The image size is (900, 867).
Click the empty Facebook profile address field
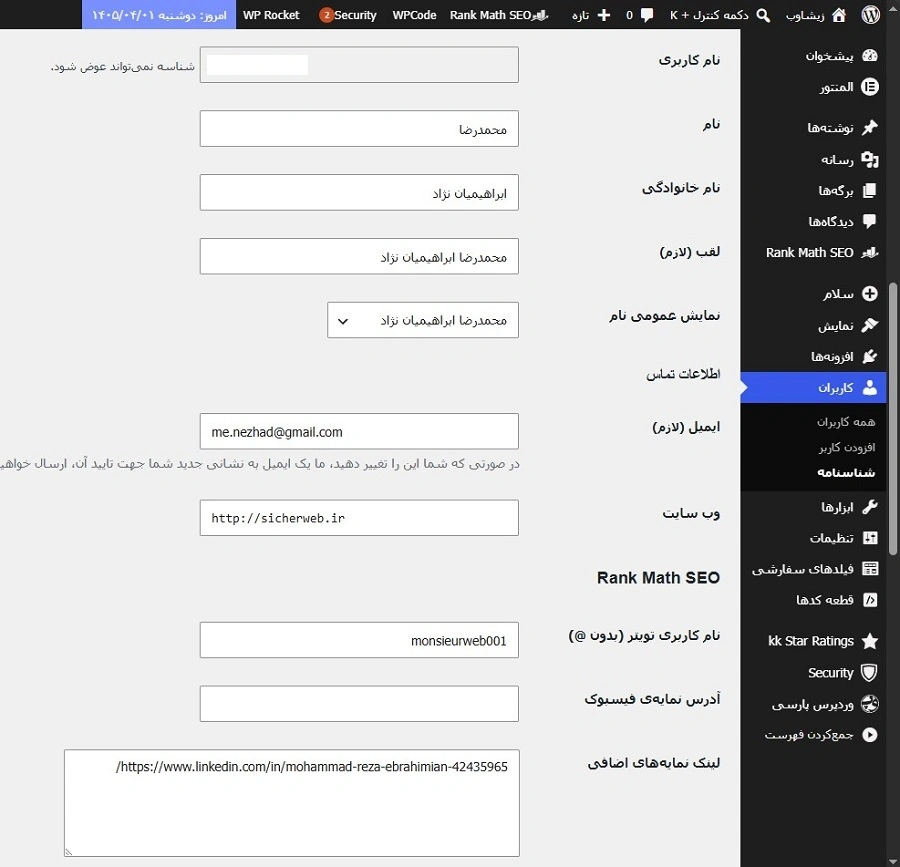tap(359, 703)
